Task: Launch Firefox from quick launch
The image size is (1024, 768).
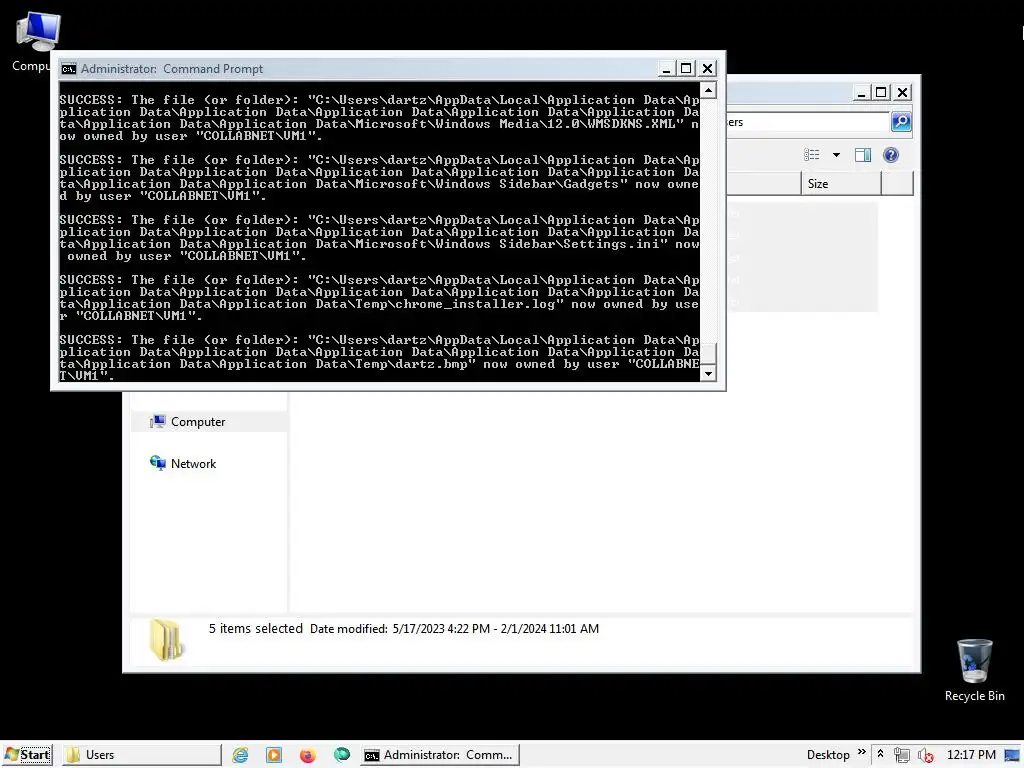Action: point(308,755)
